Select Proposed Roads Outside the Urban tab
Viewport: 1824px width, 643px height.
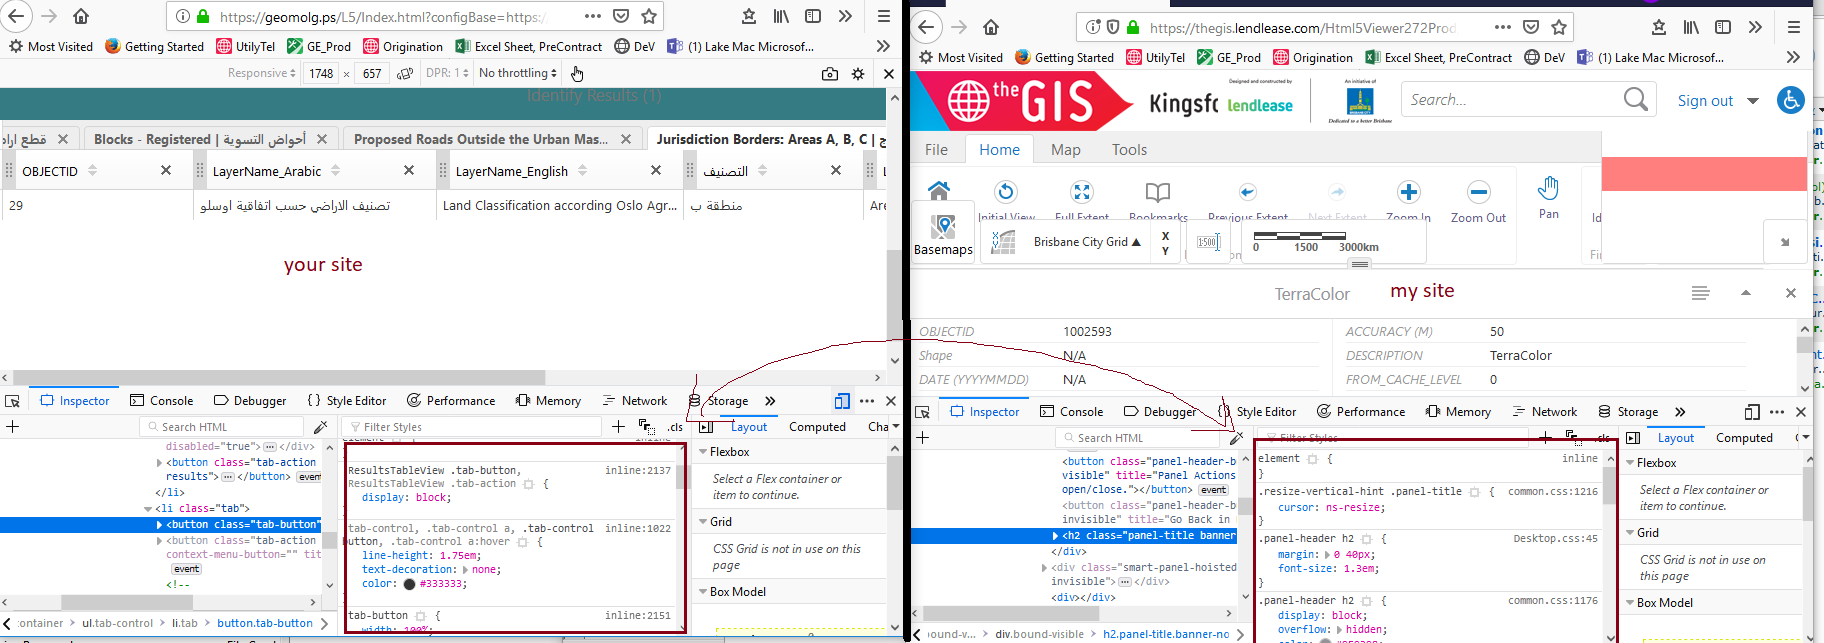(x=480, y=139)
